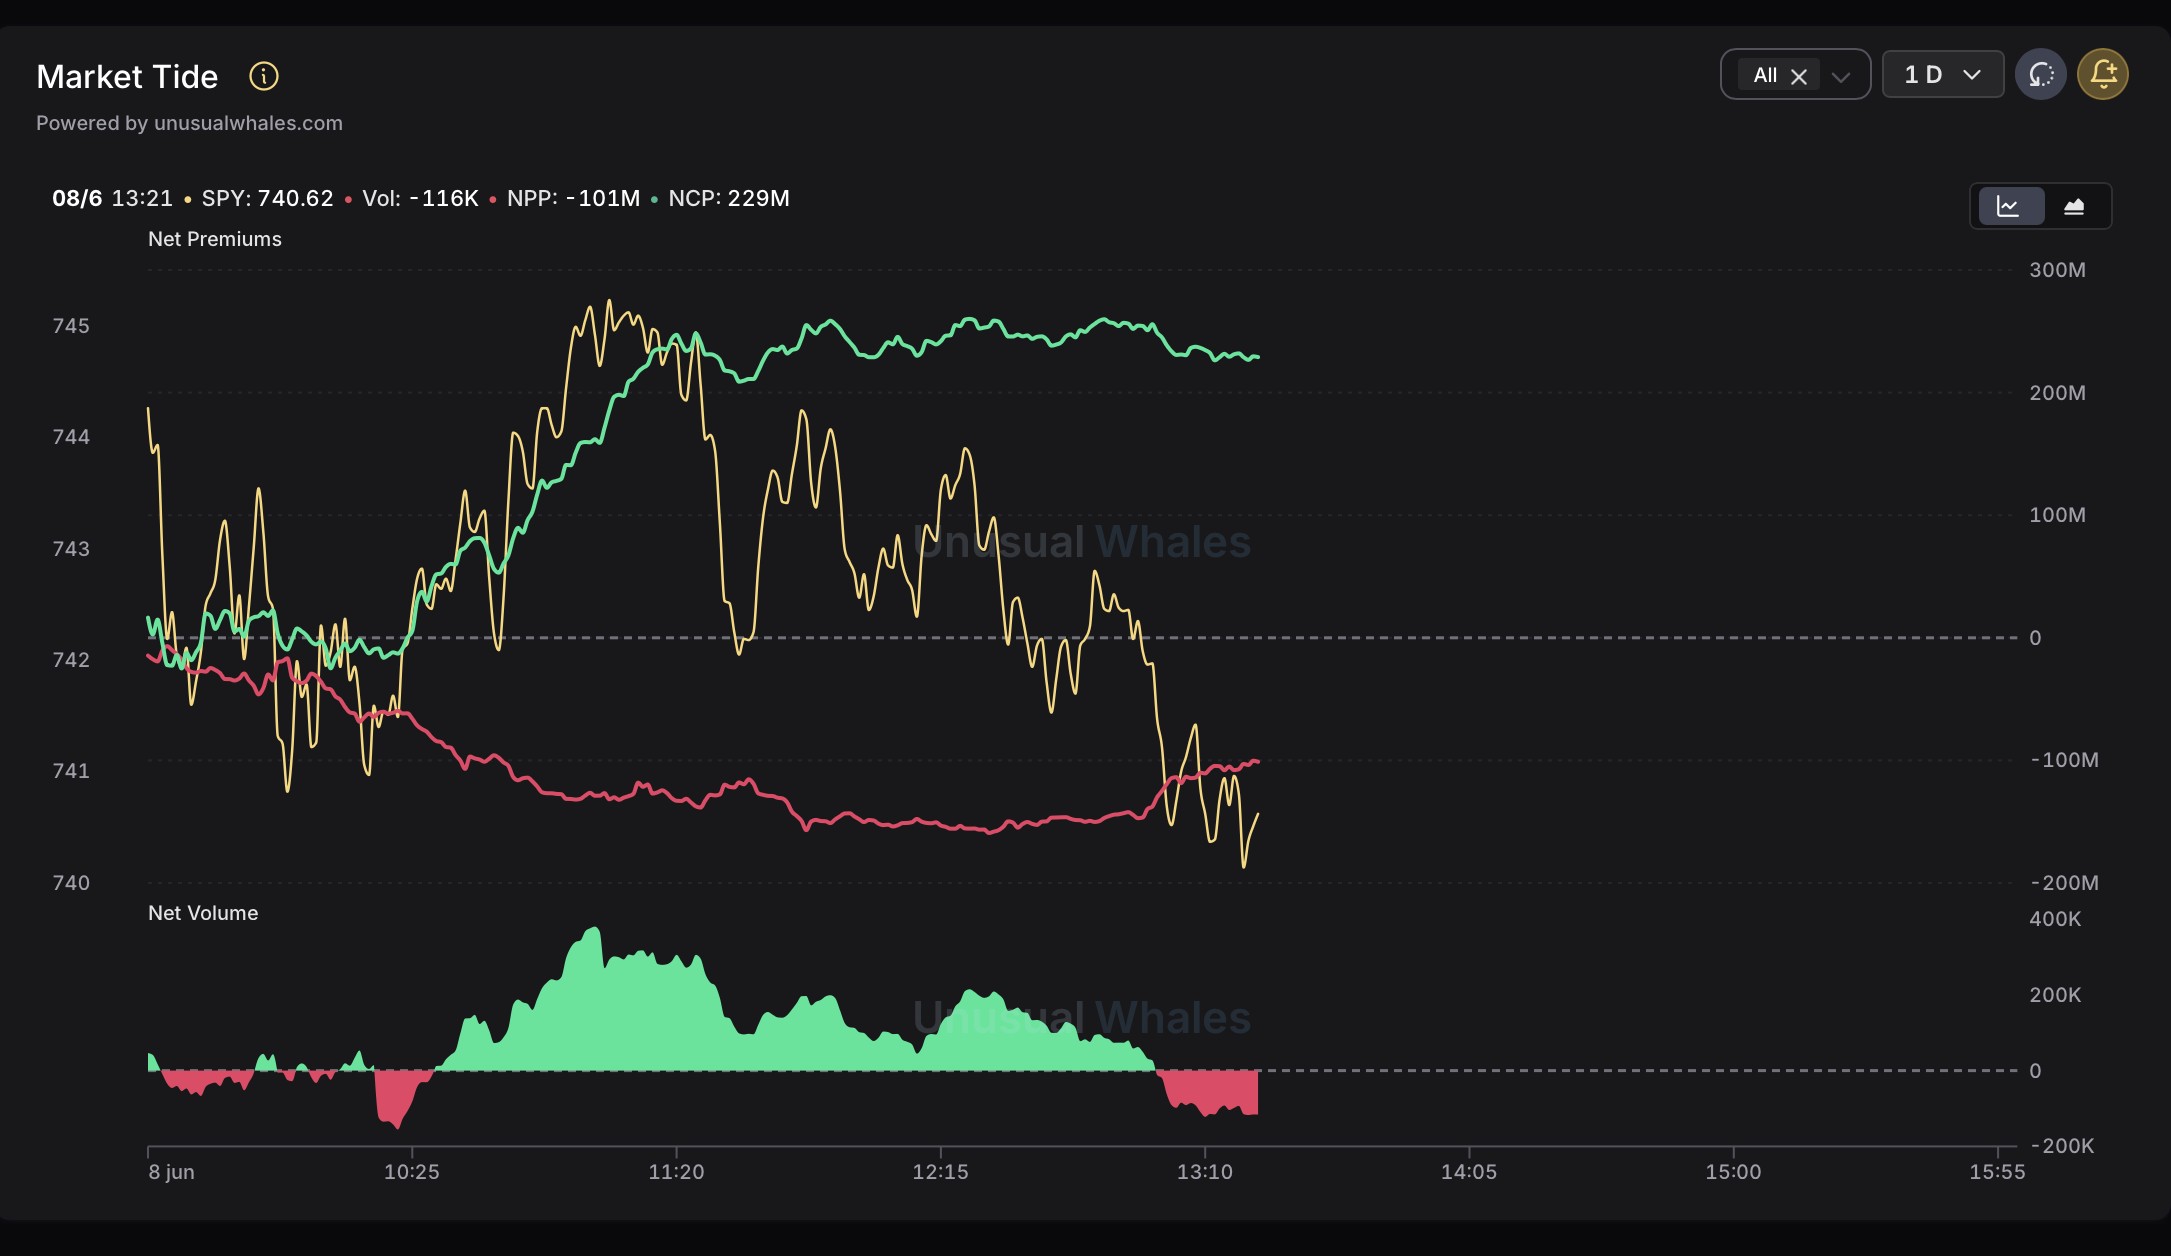
Task: Click the NCP: 229M legend value
Action: pos(729,198)
